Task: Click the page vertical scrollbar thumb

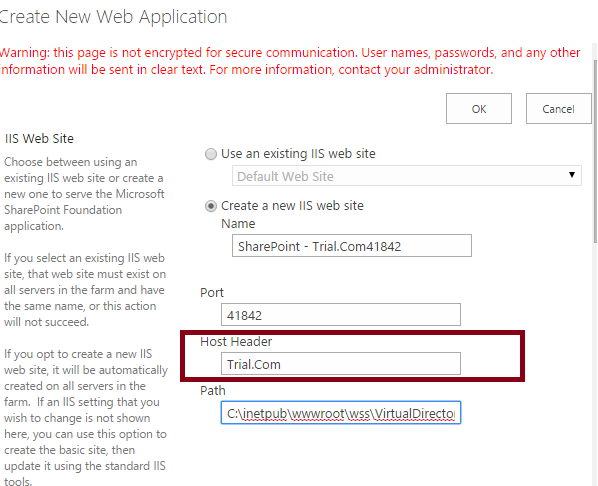Action: [x=595, y=151]
